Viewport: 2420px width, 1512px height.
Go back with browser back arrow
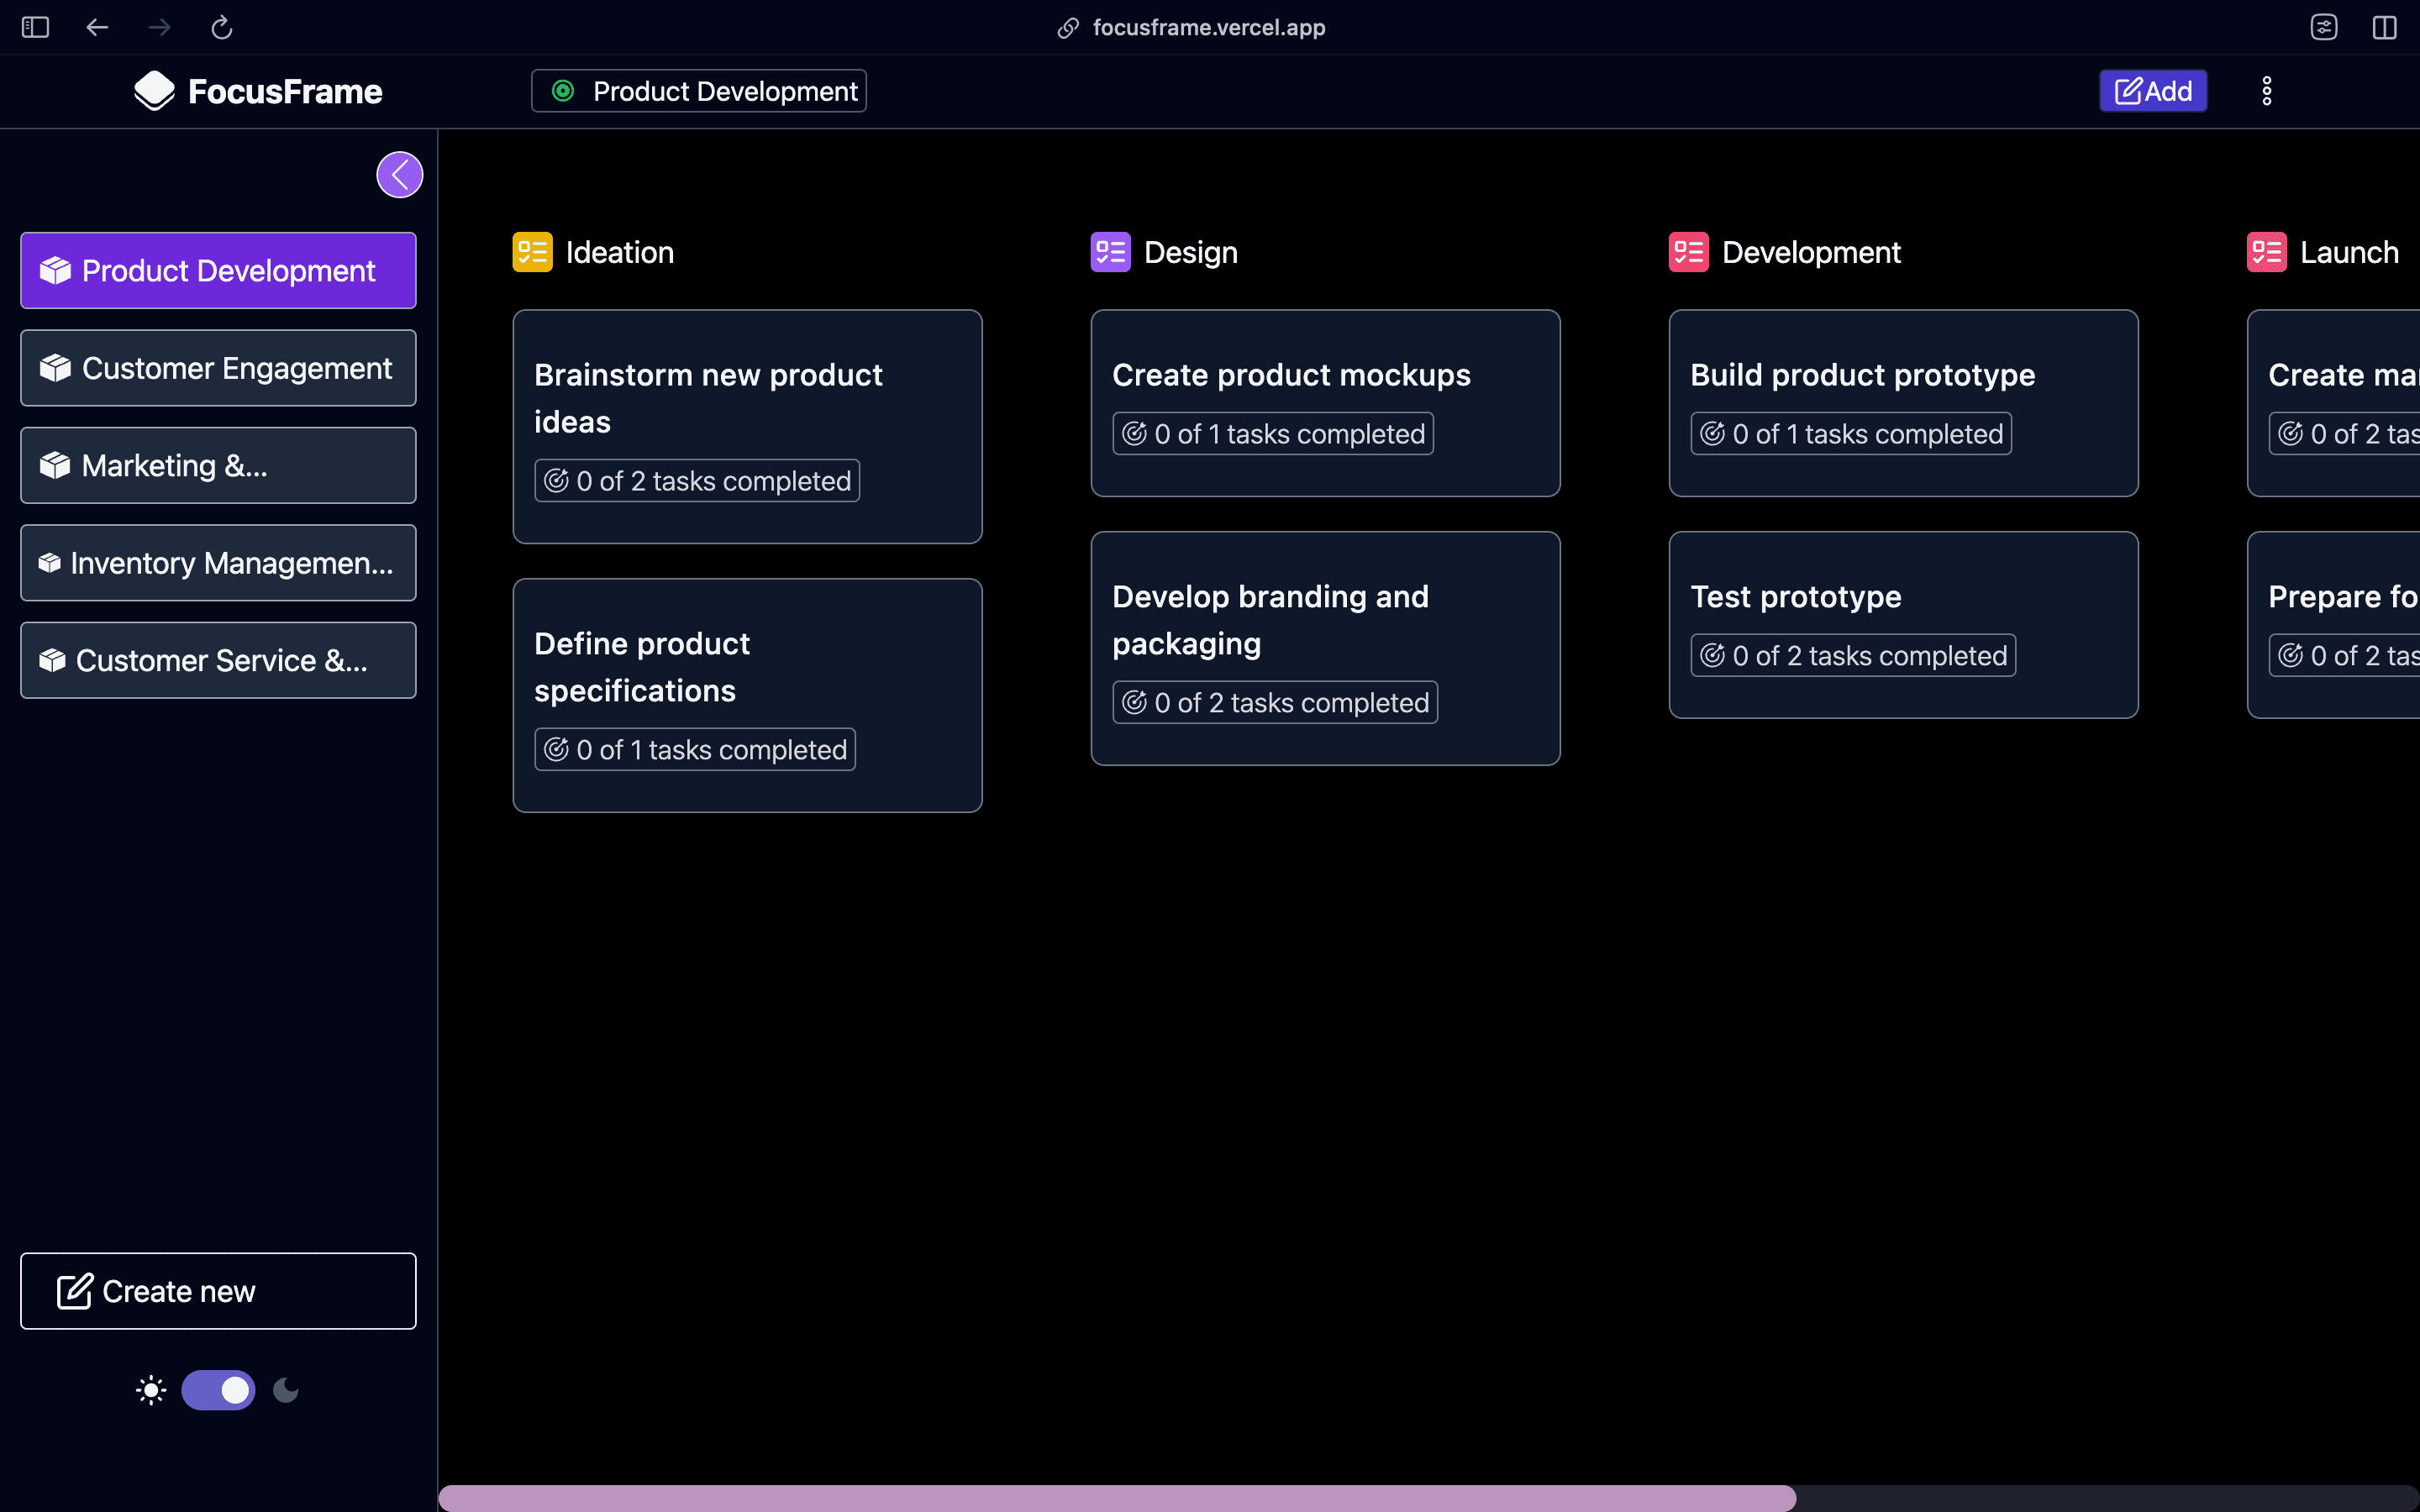[97, 27]
